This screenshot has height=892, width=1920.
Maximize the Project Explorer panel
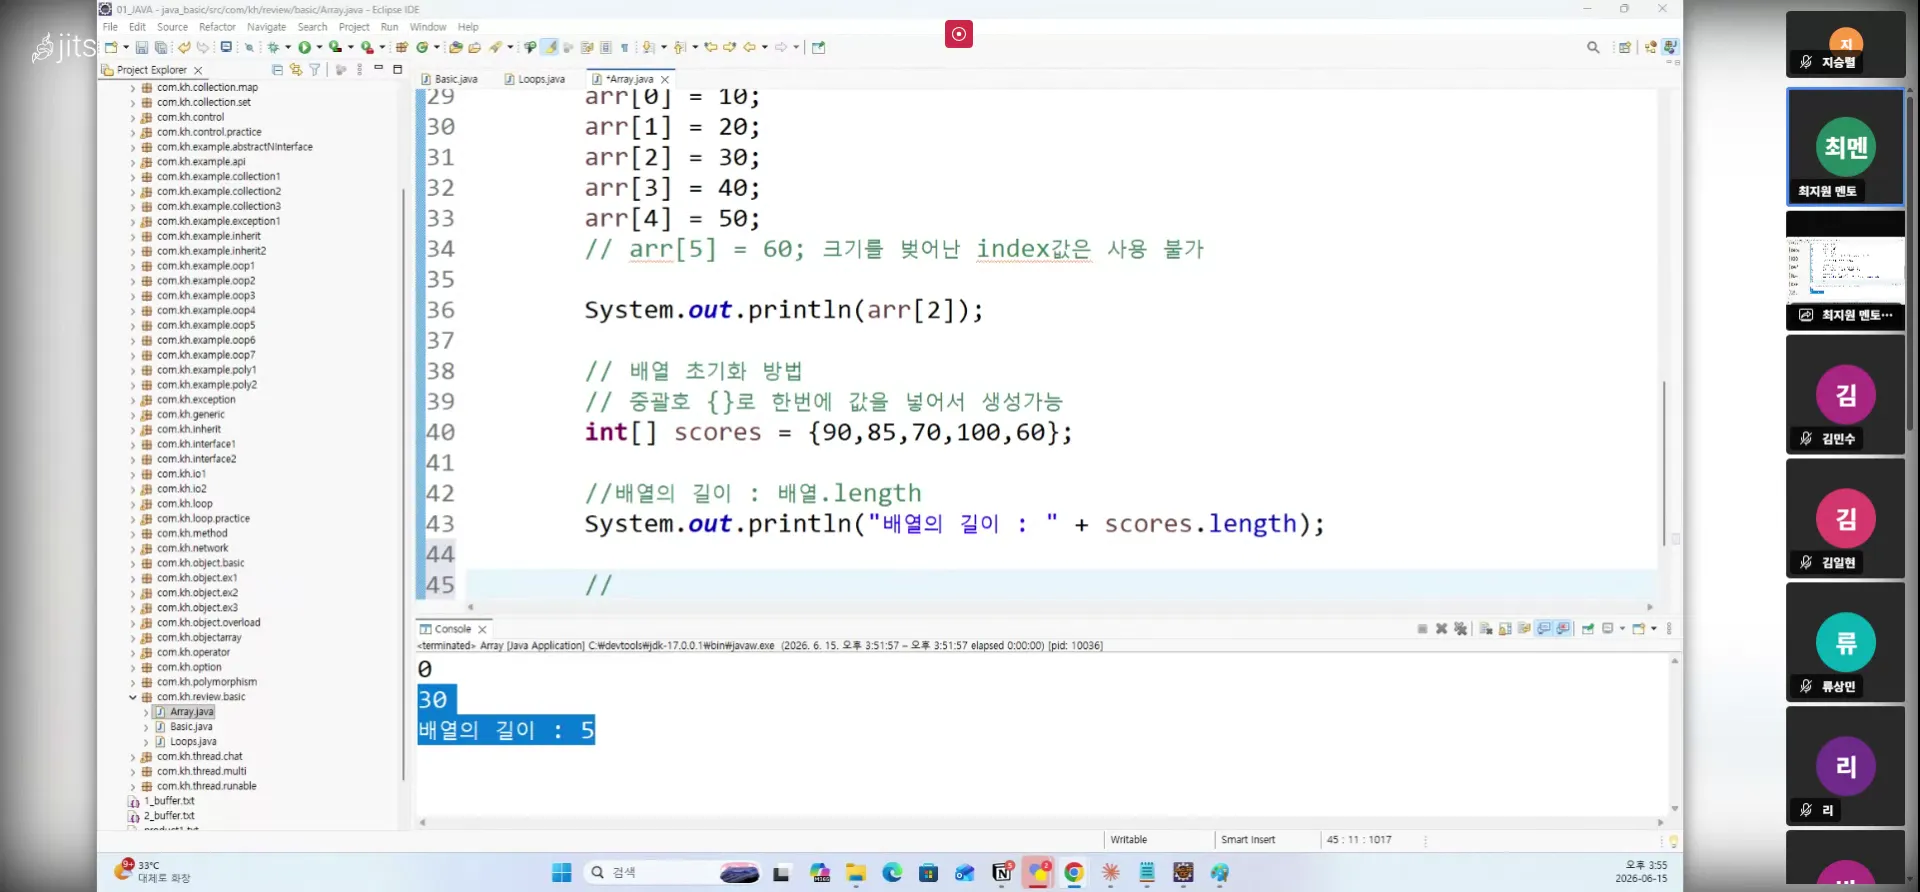coord(397,69)
